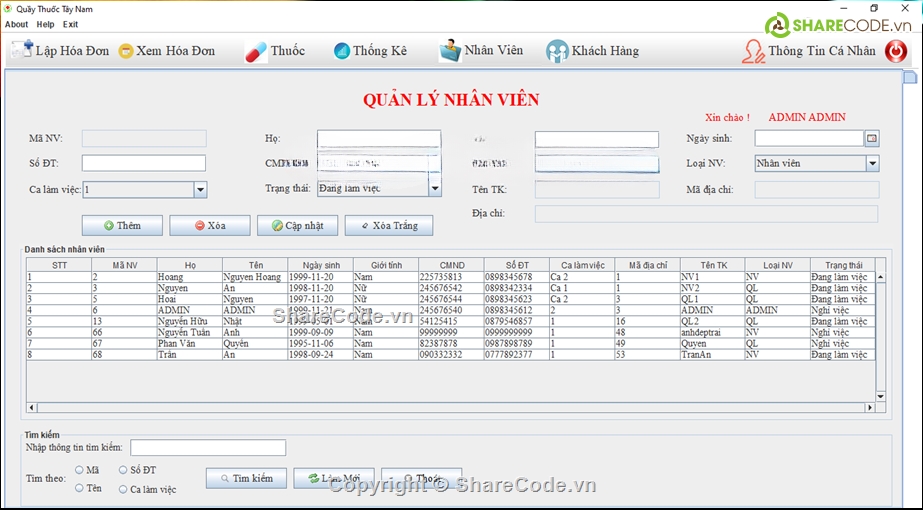
Task: Select the Mã search radio button
Action: pyautogui.click(x=79, y=470)
